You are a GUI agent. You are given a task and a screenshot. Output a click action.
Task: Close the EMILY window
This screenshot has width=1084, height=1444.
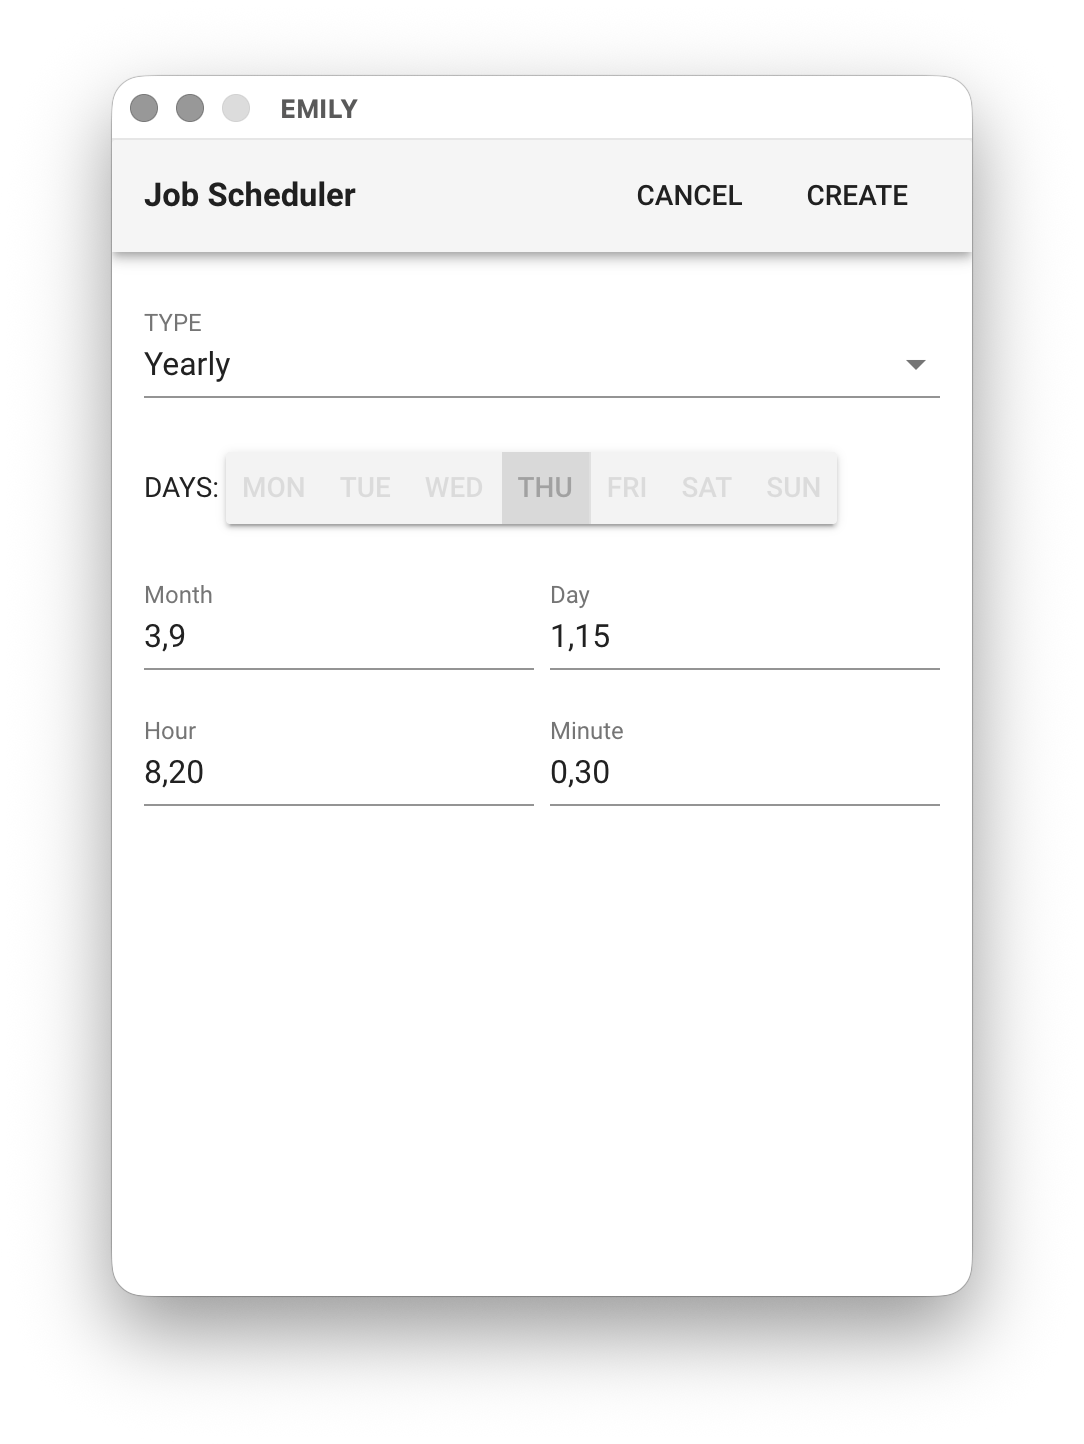coord(144,108)
